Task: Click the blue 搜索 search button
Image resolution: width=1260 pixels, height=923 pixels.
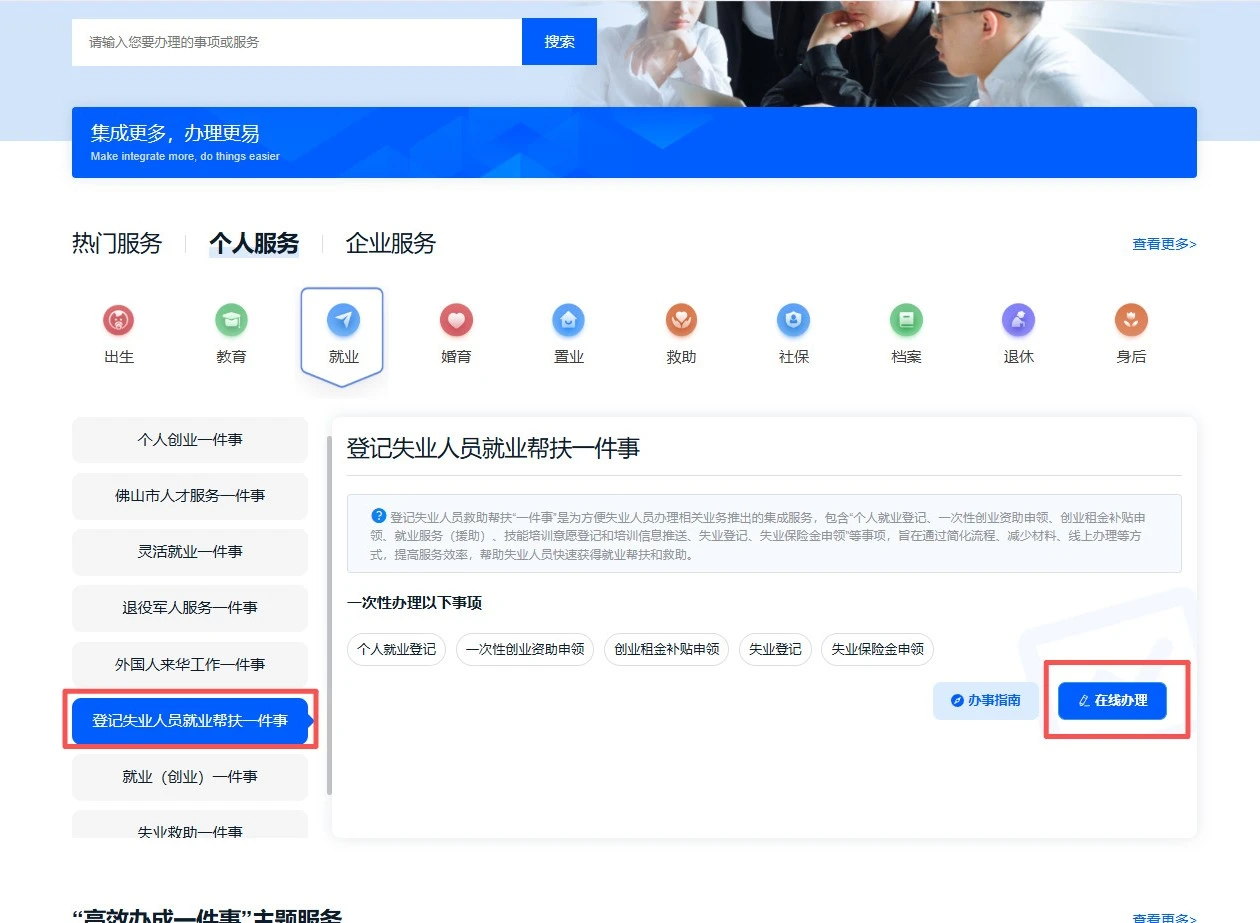Action: pos(559,42)
